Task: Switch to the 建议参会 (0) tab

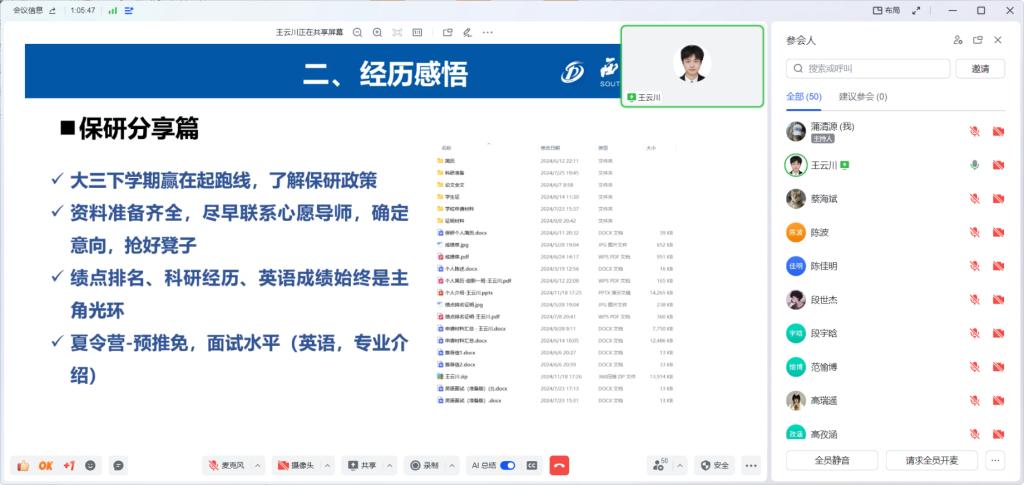Action: point(862,97)
